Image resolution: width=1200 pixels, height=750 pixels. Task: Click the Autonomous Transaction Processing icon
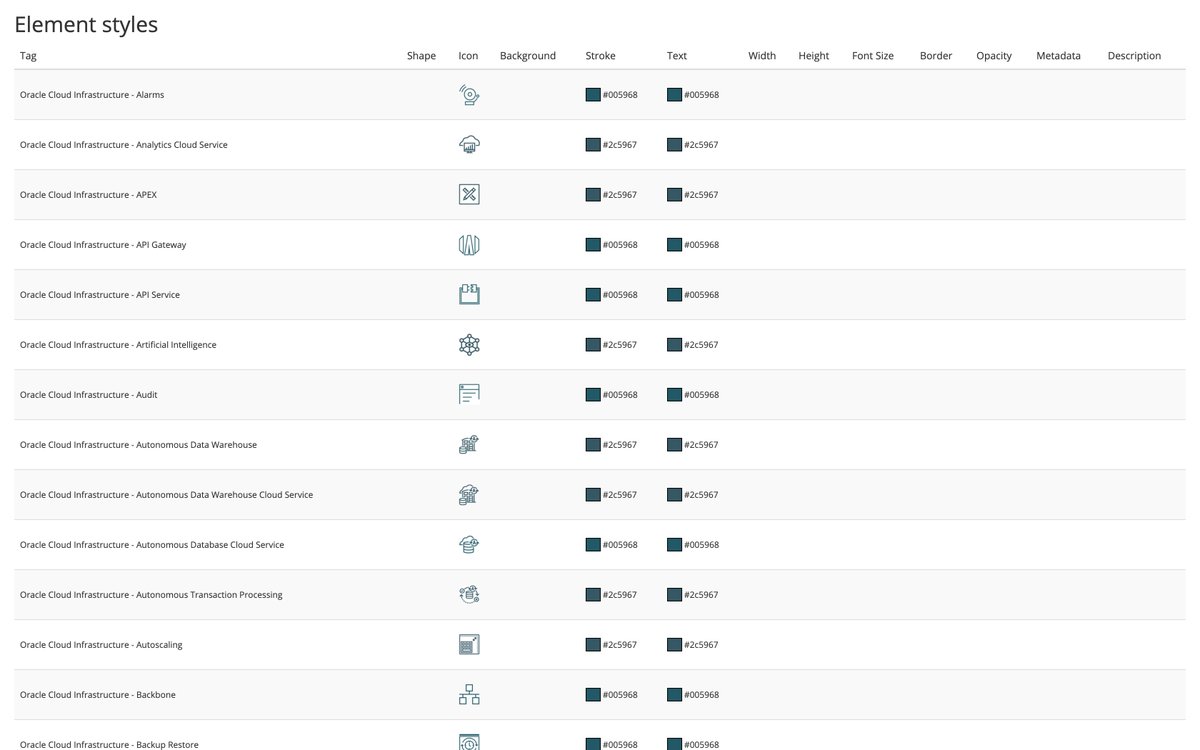pyautogui.click(x=469, y=595)
